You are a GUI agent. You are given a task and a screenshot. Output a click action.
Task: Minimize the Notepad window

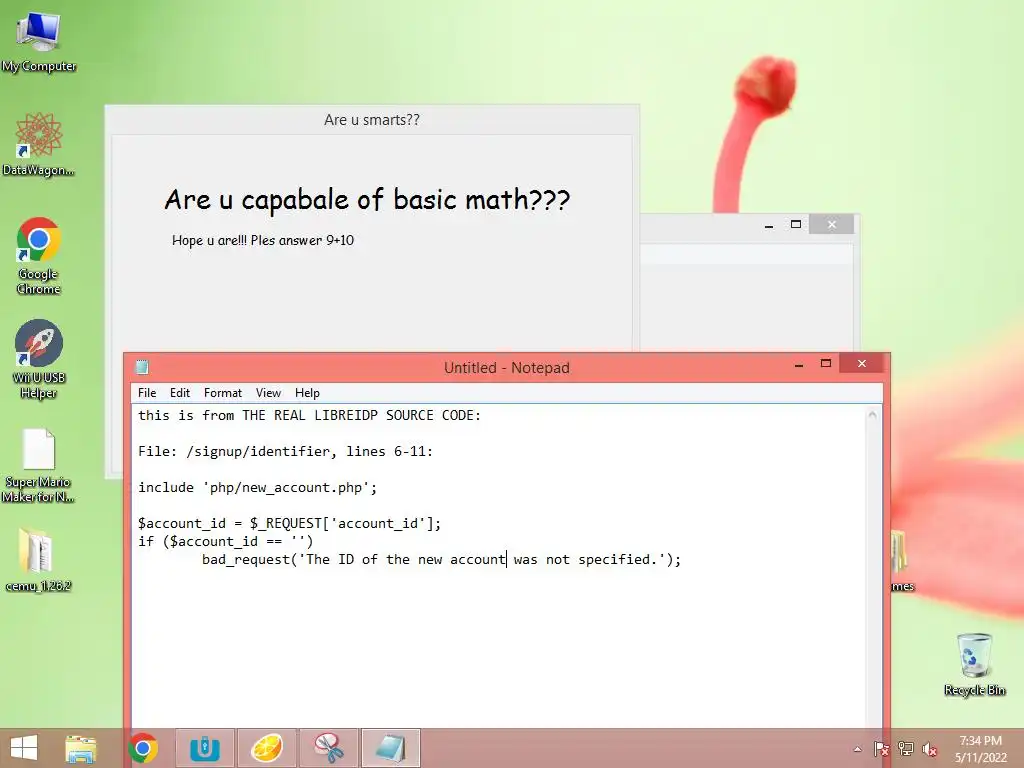(x=799, y=364)
